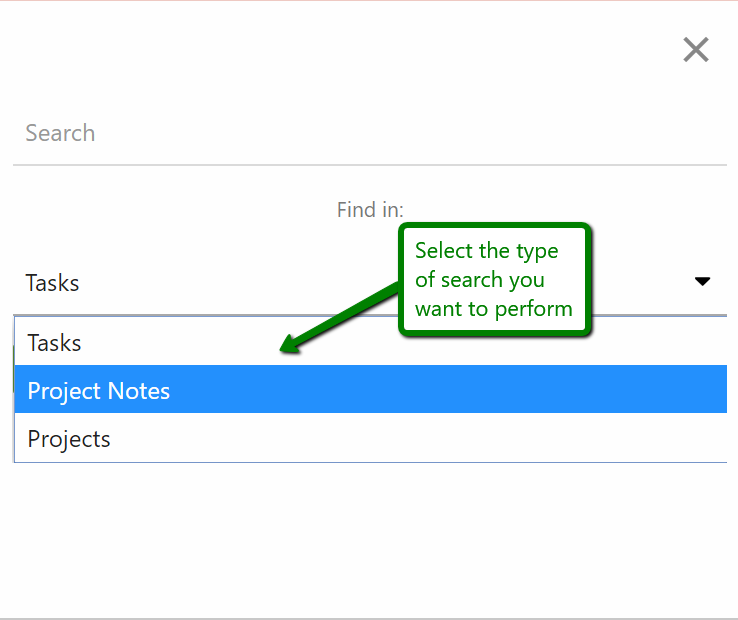Click the Find in: label

coord(370,210)
